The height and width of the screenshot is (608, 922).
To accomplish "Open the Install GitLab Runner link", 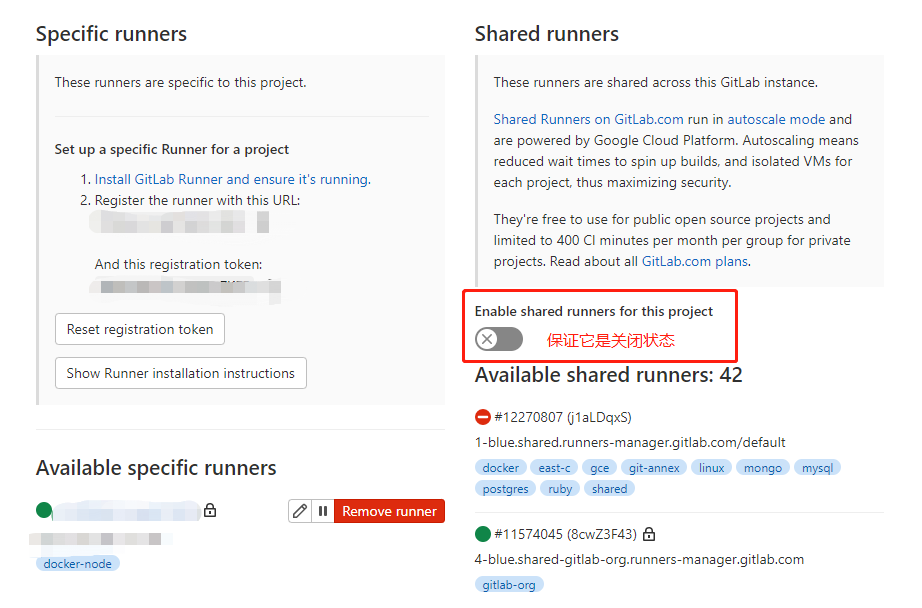I will click(x=231, y=180).
